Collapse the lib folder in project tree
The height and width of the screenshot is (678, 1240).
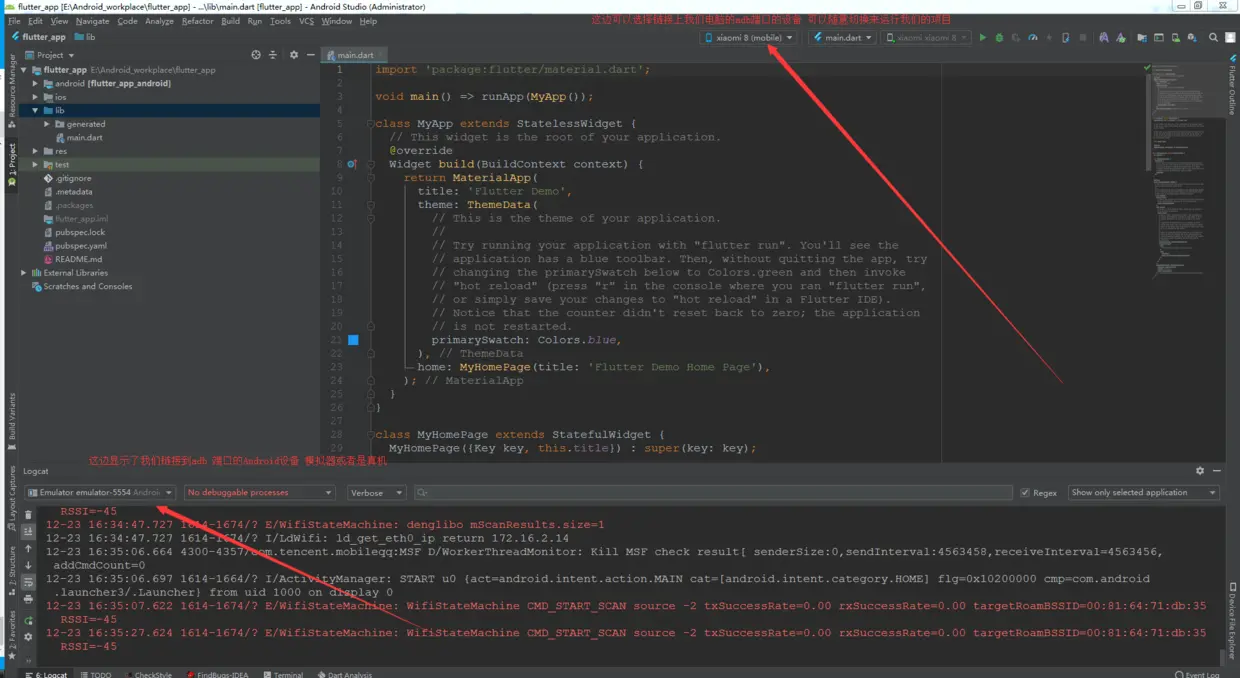pos(35,111)
